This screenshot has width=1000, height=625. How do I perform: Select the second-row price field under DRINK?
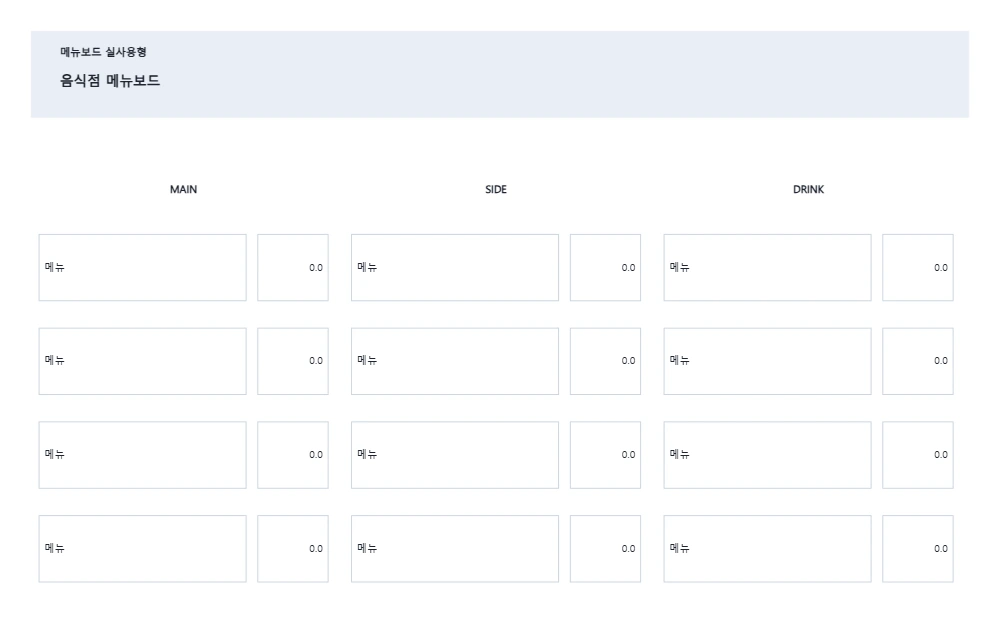pos(918,361)
